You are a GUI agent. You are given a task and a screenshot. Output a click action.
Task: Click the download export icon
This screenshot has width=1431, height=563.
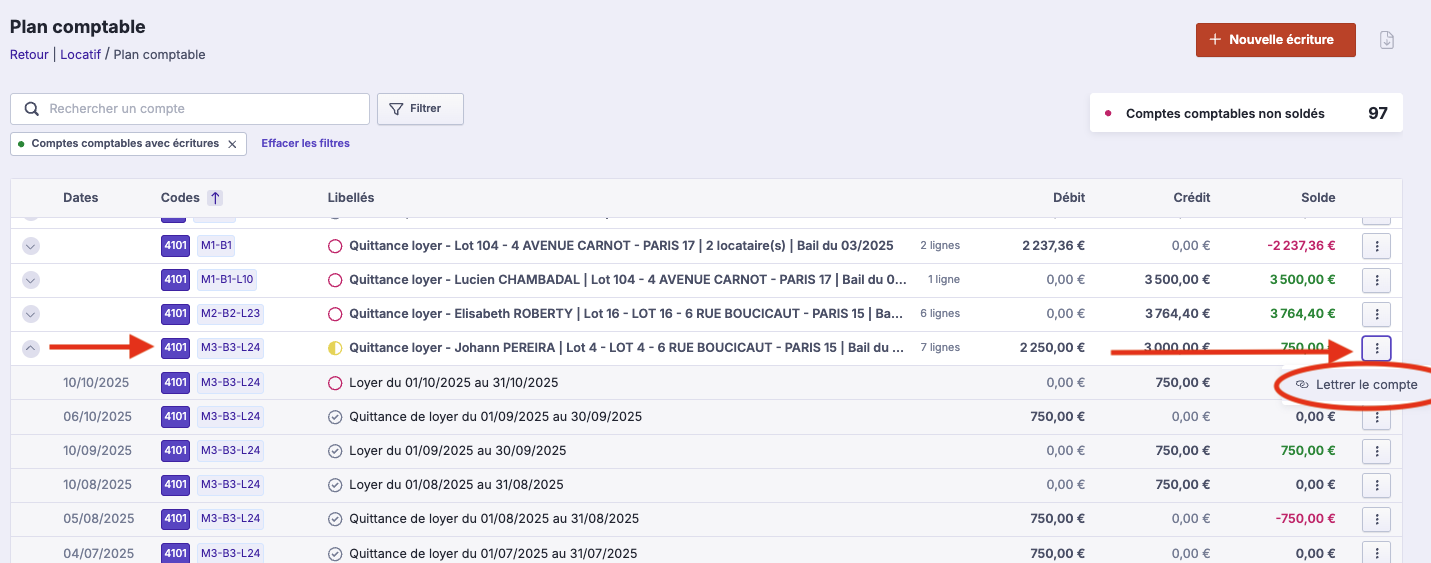coord(1386,40)
